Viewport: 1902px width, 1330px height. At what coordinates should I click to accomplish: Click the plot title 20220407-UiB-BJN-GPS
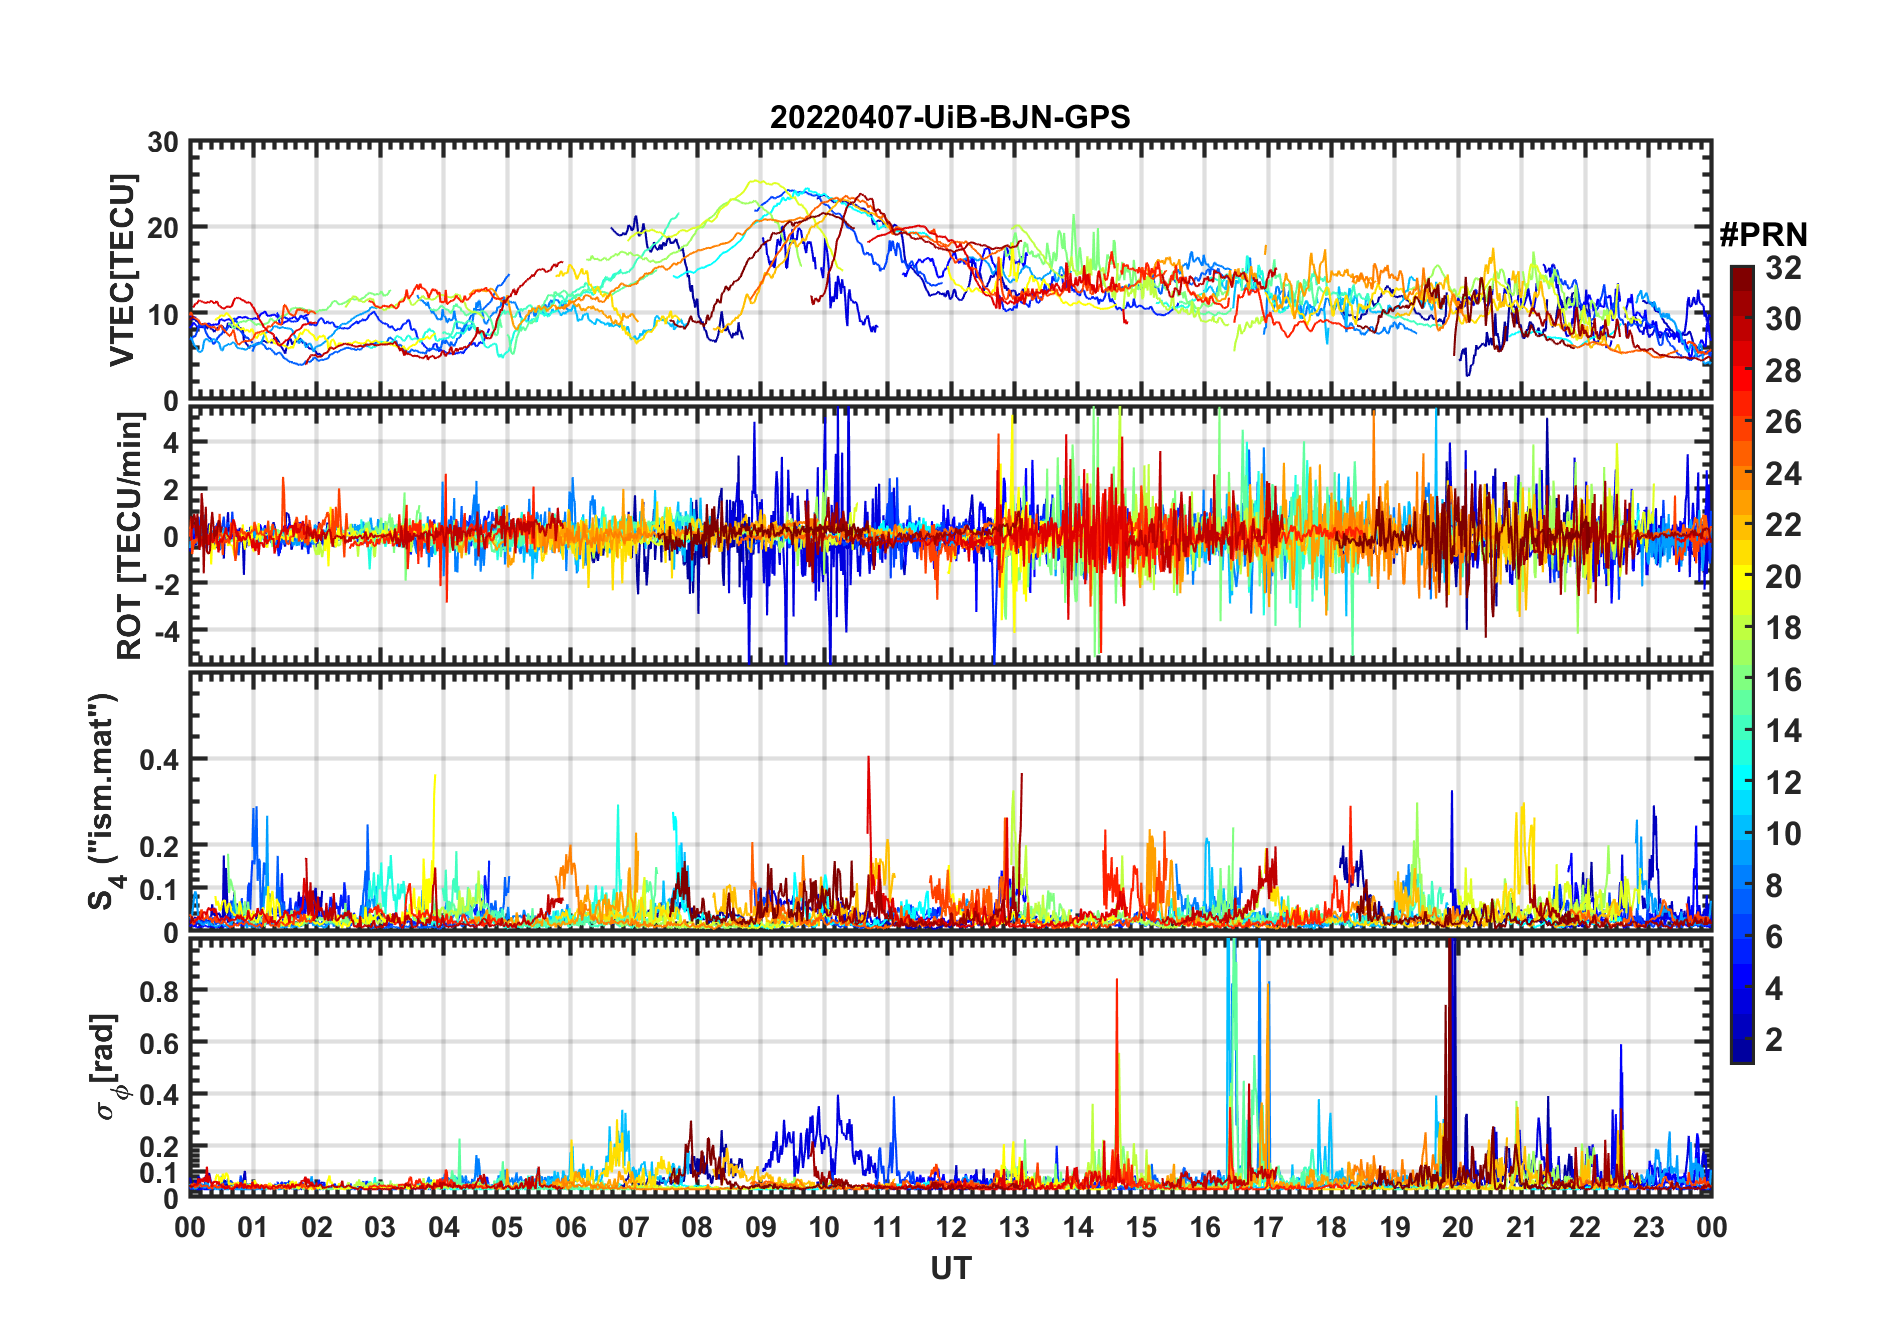tap(950, 117)
